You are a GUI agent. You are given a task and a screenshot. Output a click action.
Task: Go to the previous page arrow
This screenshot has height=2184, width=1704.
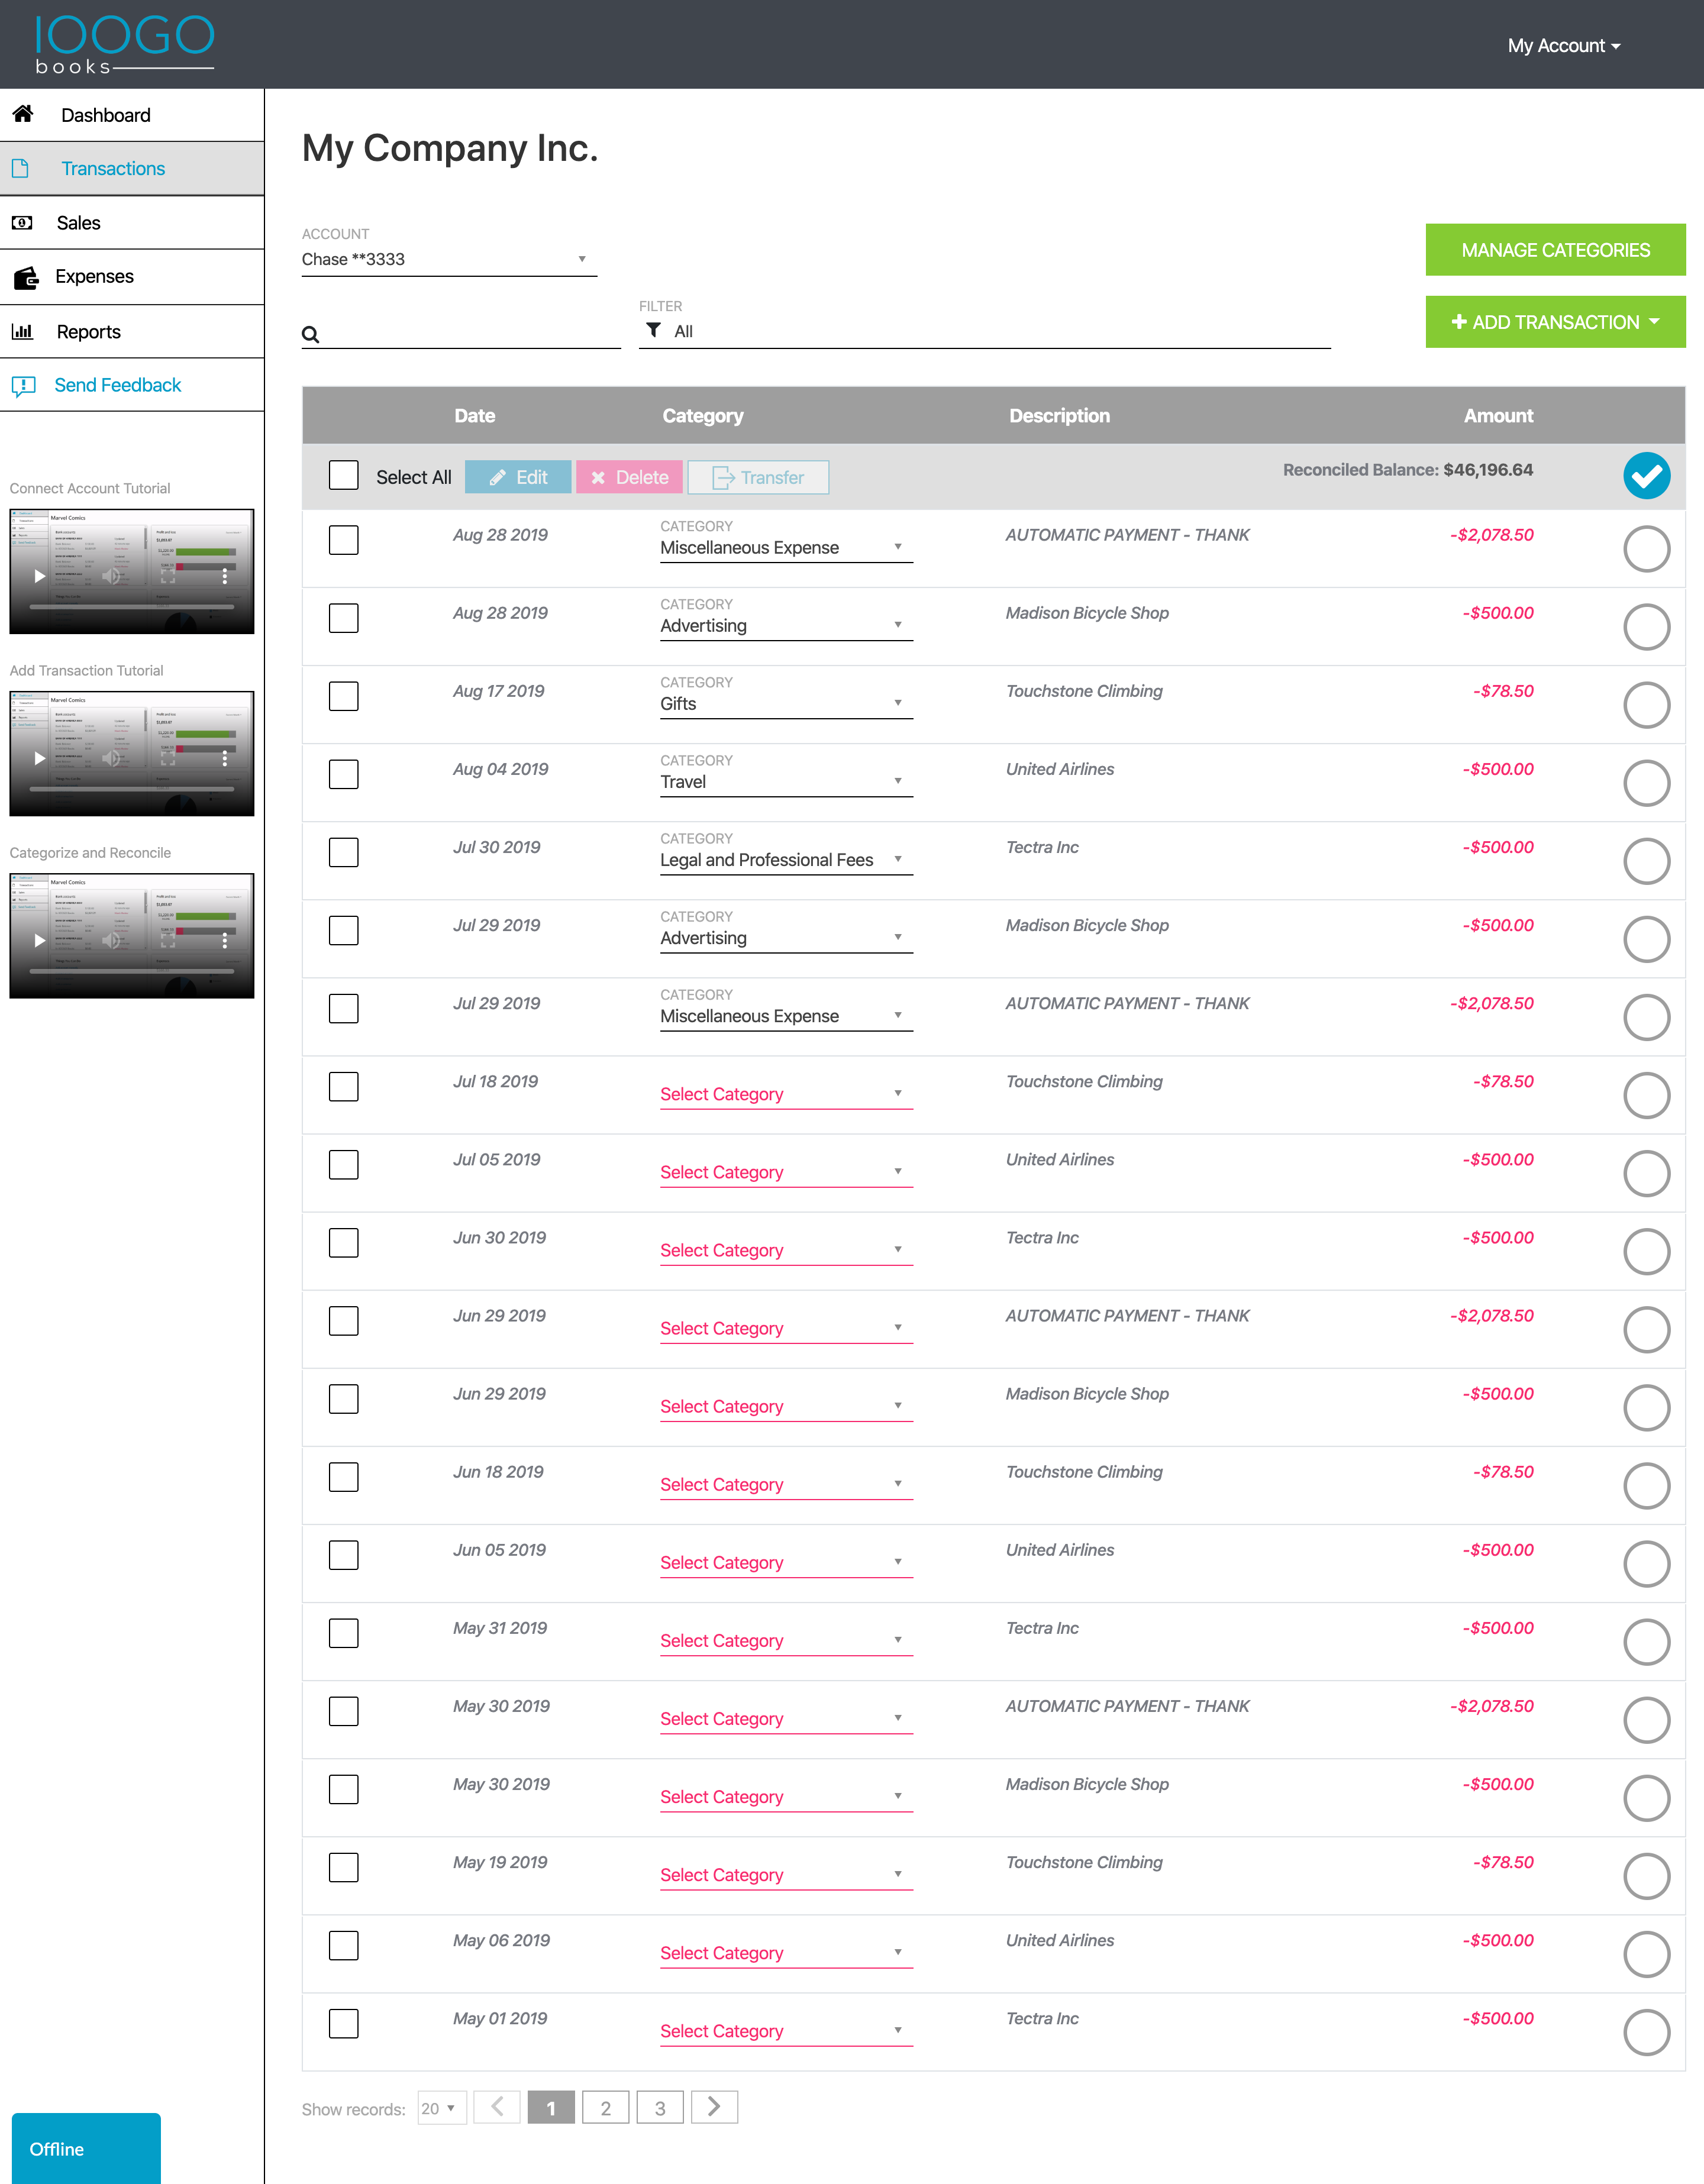point(497,2107)
